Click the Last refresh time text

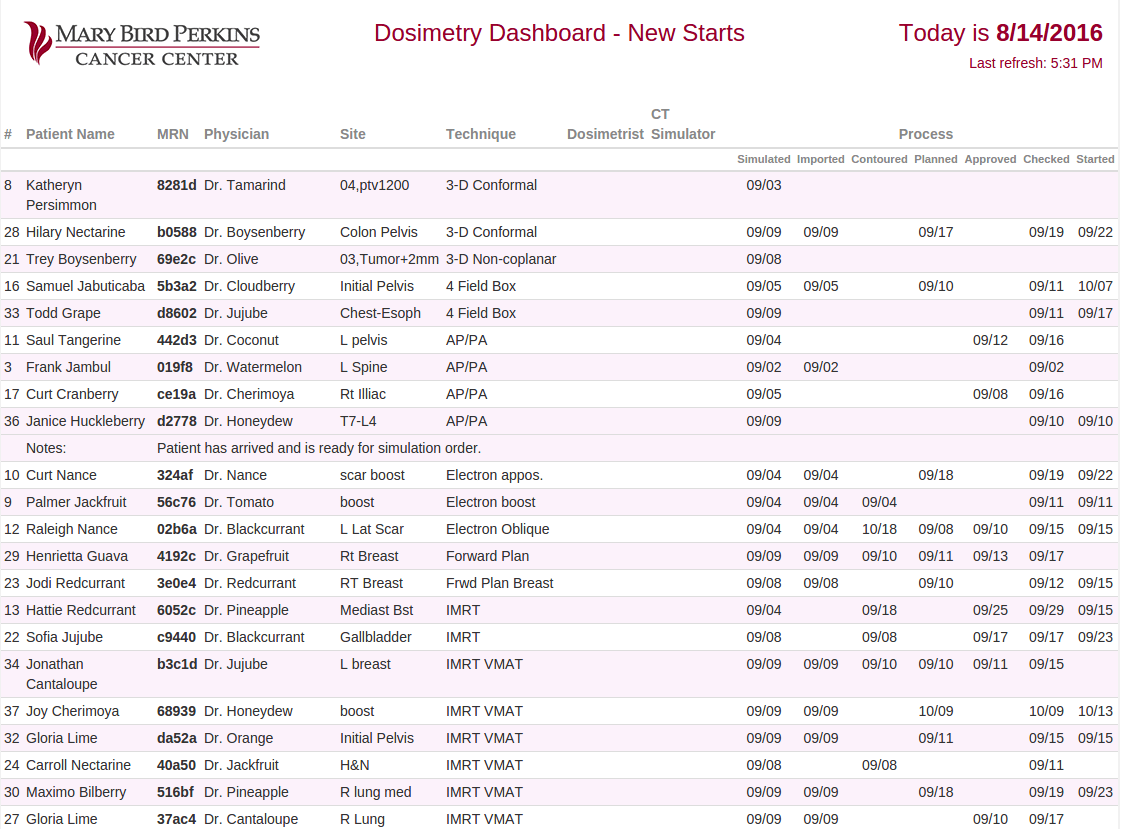tap(1035, 63)
